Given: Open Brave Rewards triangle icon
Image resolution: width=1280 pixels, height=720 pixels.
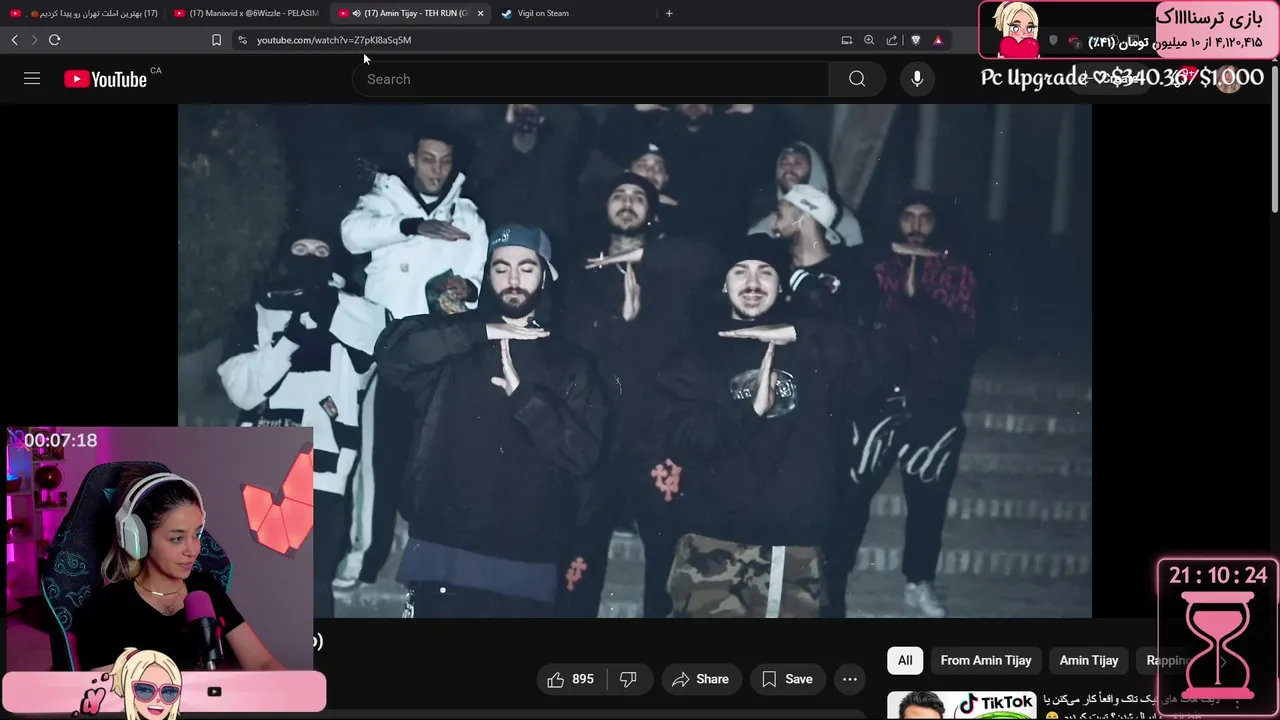Looking at the screenshot, I should click(938, 40).
